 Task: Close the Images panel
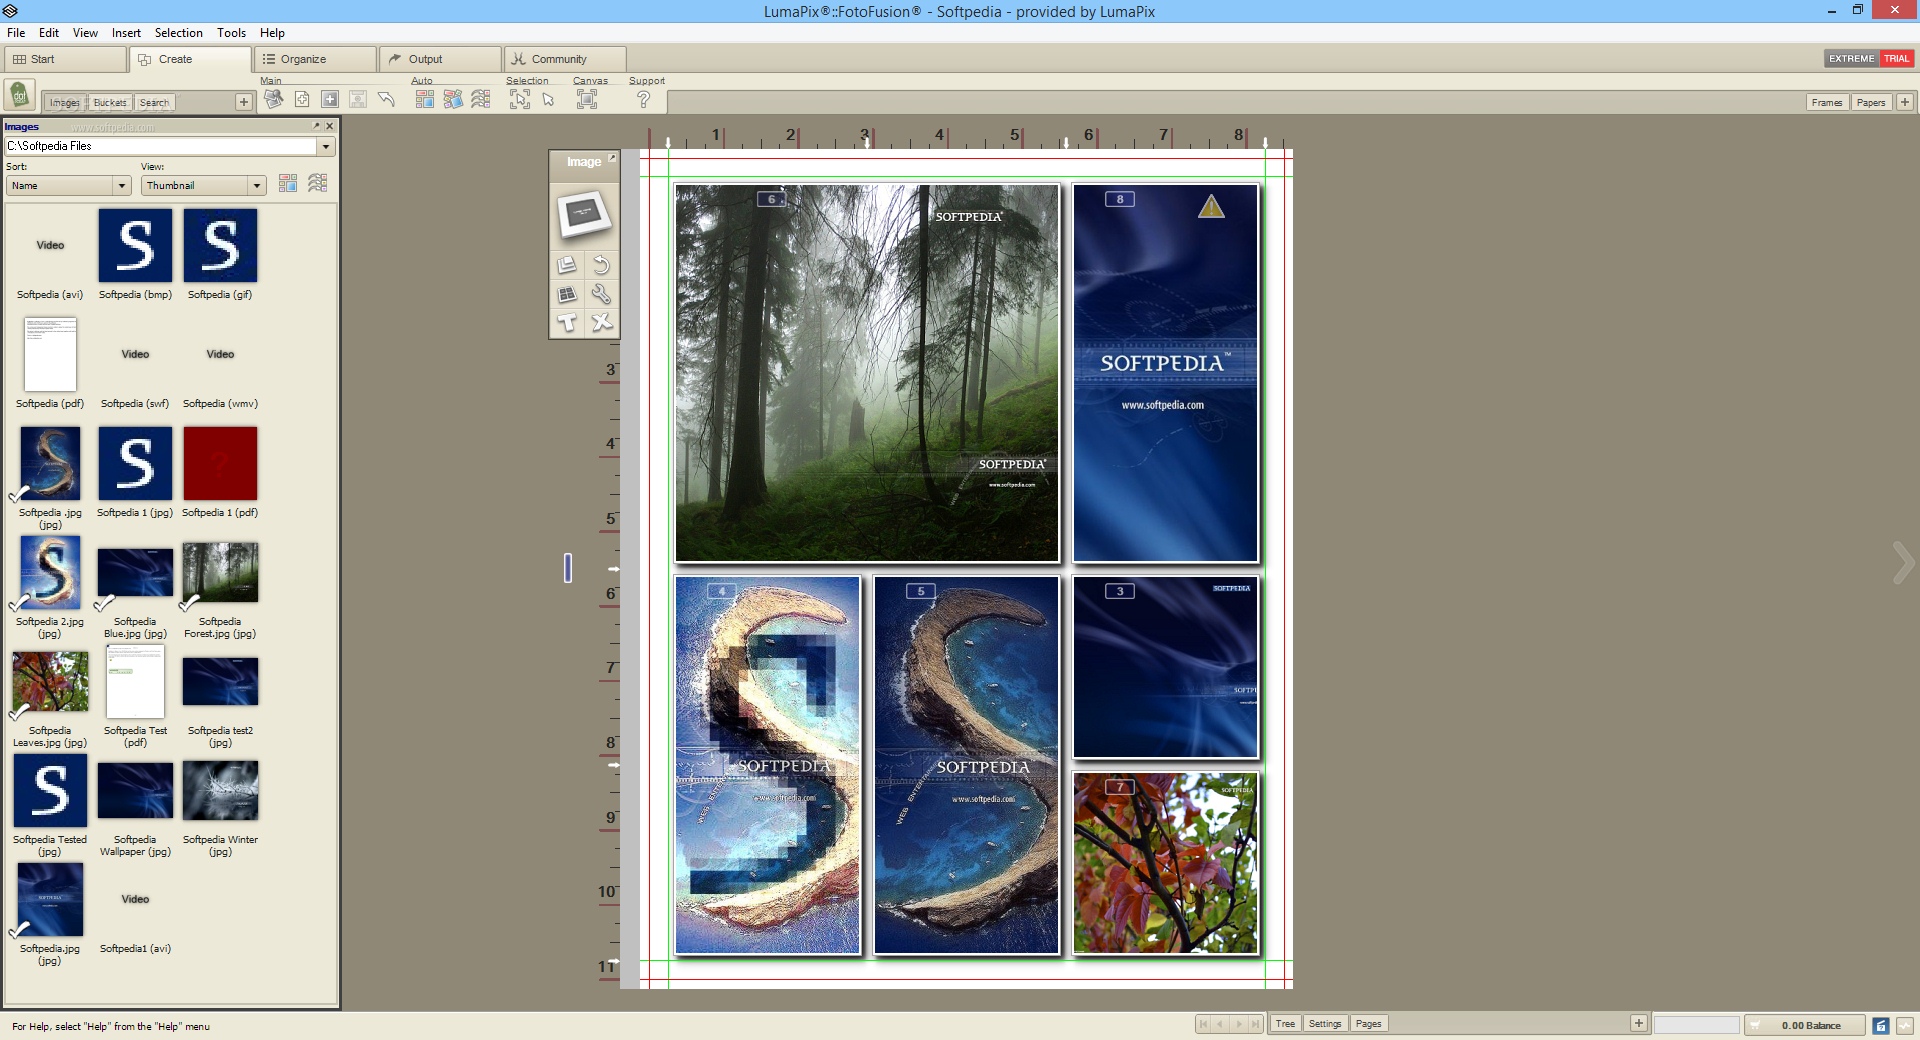(x=330, y=126)
